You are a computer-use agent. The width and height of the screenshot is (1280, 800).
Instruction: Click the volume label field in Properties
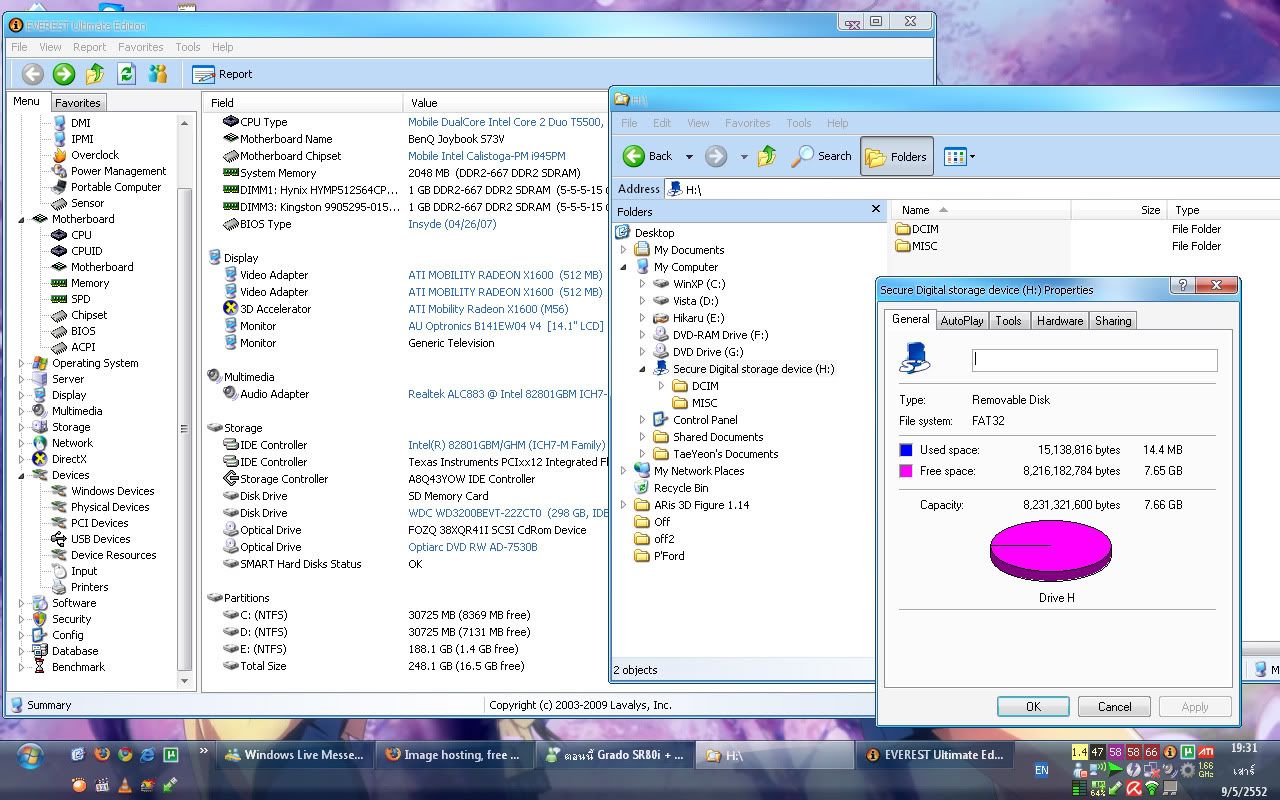(x=1095, y=360)
